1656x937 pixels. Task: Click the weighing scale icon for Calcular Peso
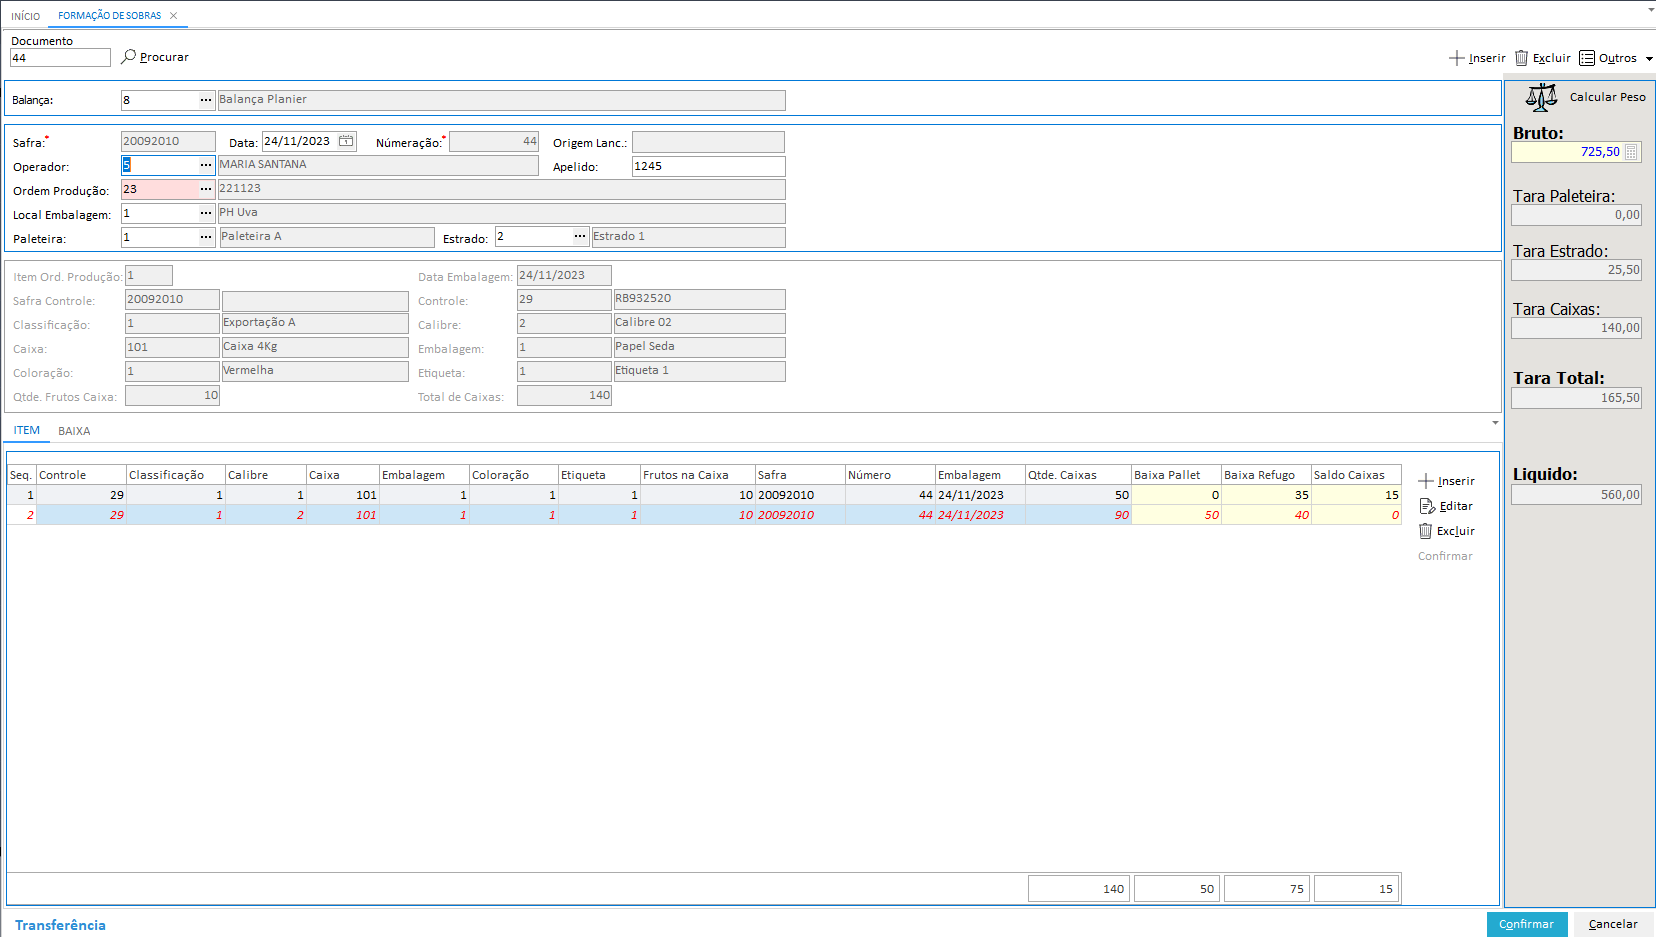click(1541, 97)
